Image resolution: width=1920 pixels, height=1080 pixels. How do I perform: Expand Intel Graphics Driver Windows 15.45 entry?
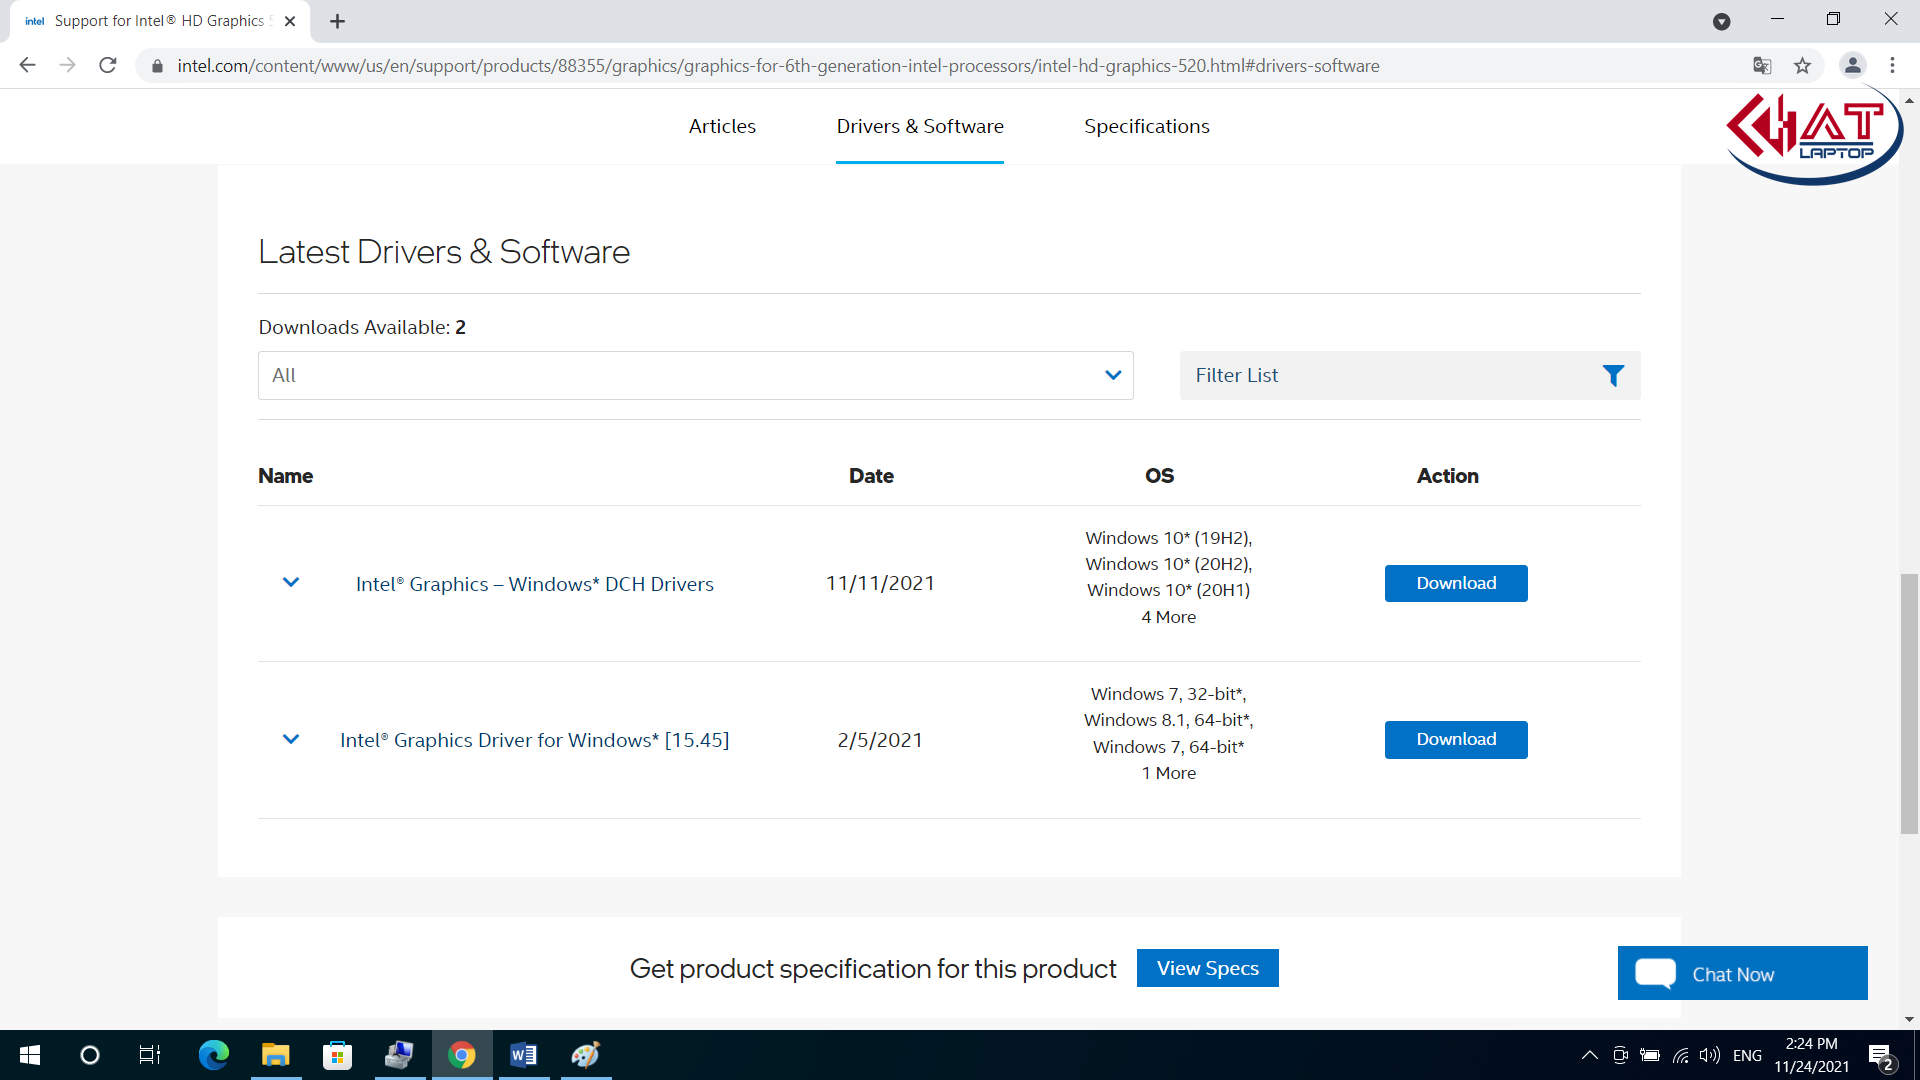point(290,740)
